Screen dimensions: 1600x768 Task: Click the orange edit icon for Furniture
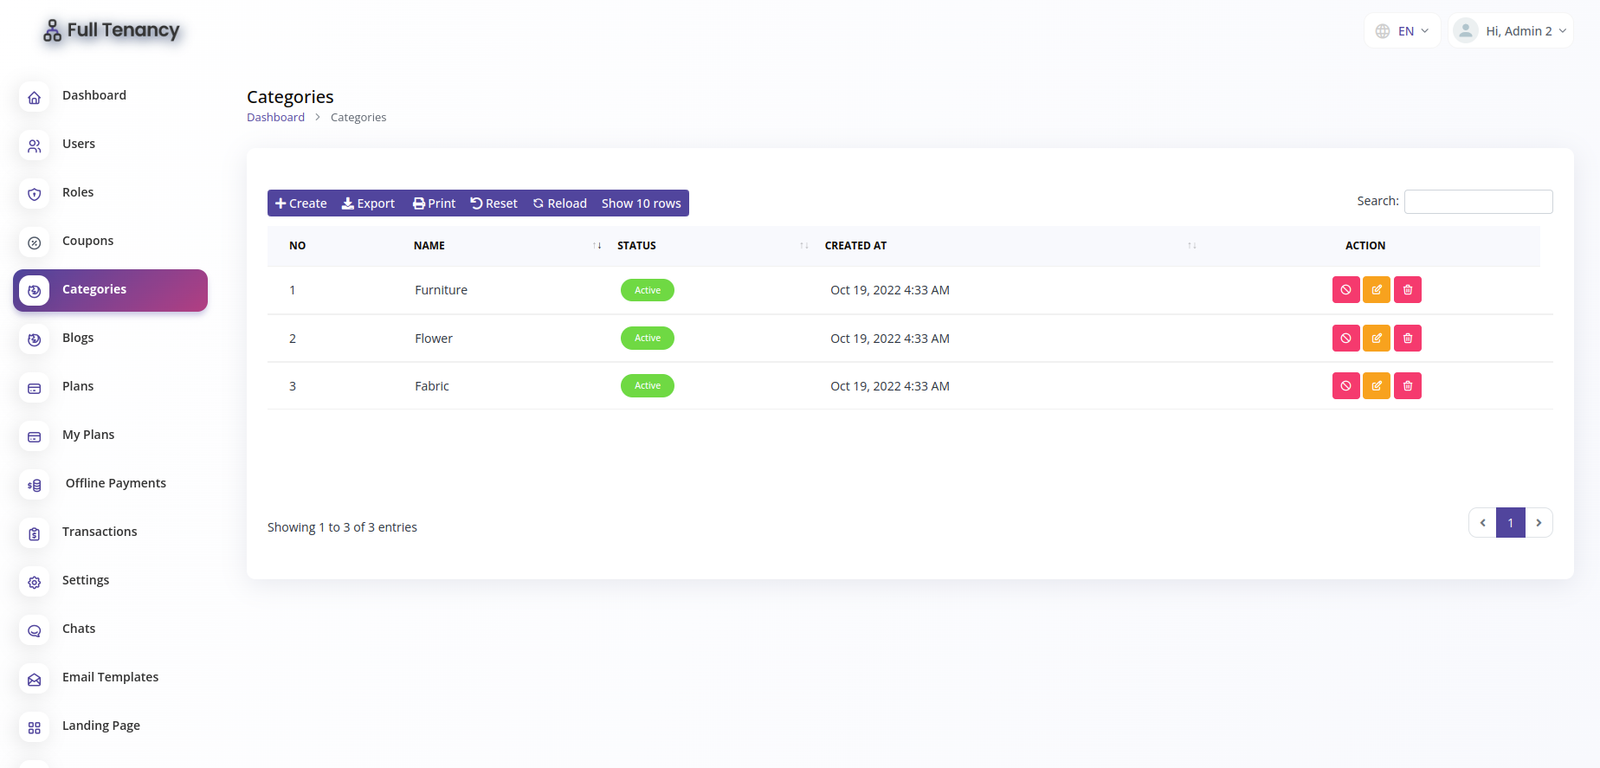coord(1376,290)
